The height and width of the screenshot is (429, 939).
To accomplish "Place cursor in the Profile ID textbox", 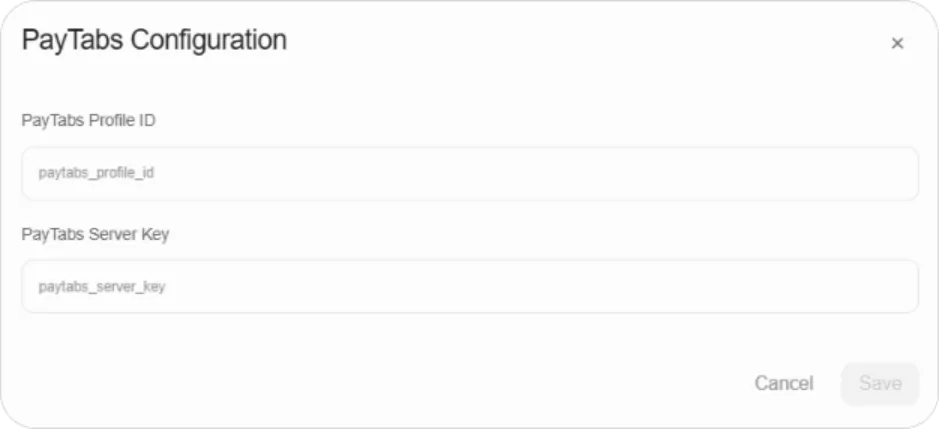I will coord(470,174).
